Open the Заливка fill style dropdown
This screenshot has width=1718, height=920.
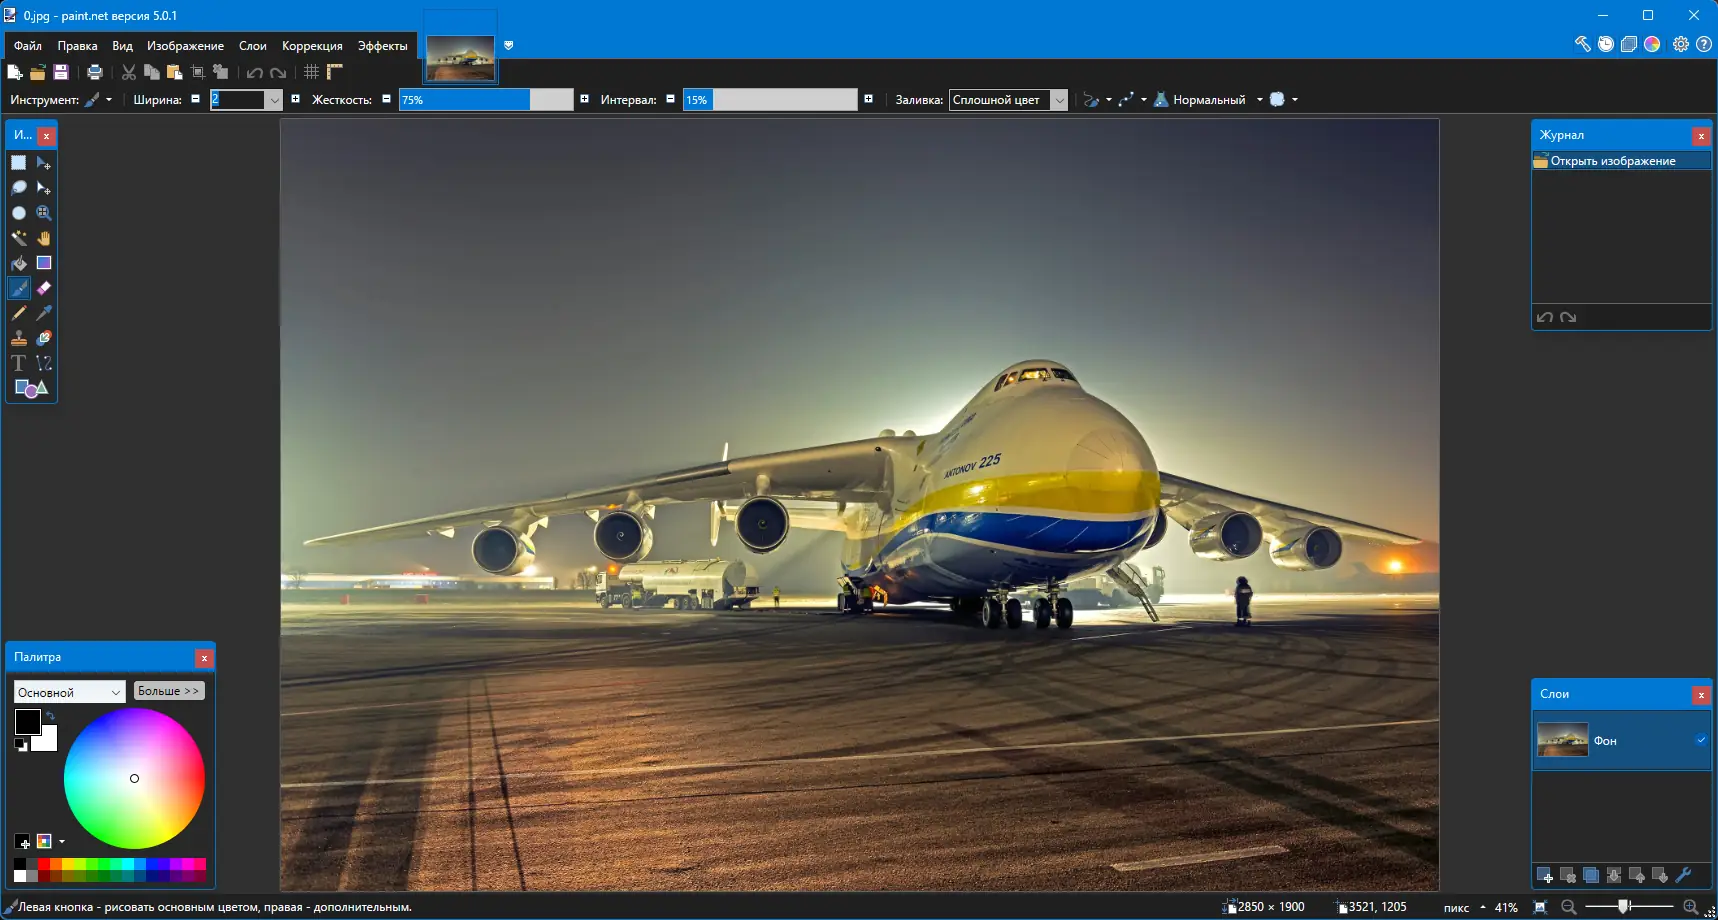point(1060,100)
